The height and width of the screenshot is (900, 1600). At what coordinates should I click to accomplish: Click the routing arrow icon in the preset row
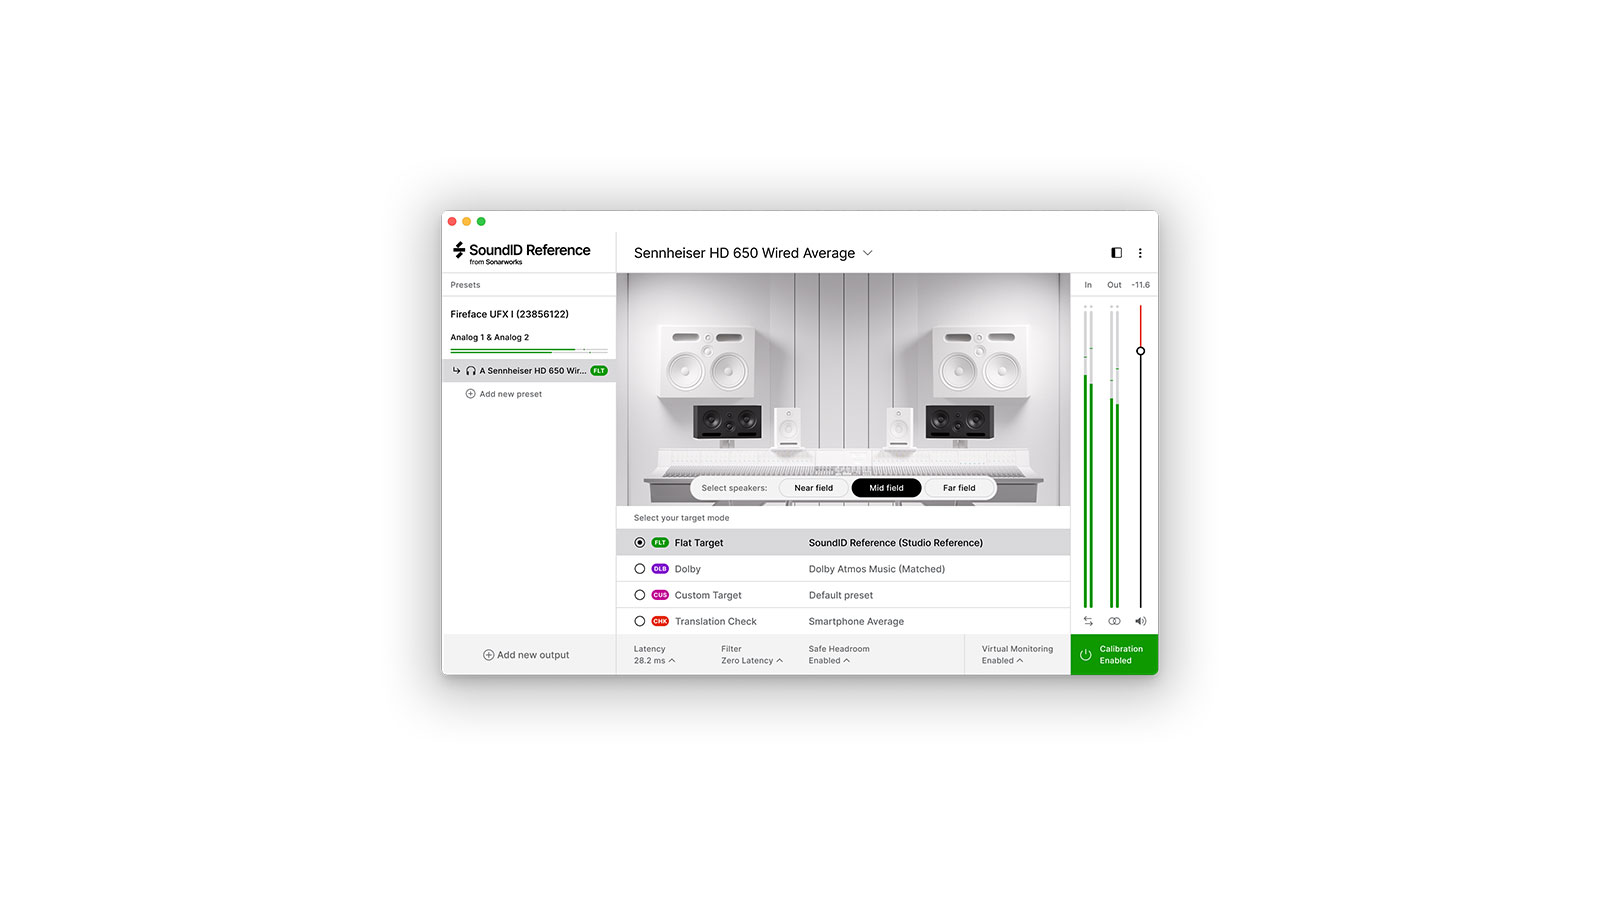click(x=457, y=371)
